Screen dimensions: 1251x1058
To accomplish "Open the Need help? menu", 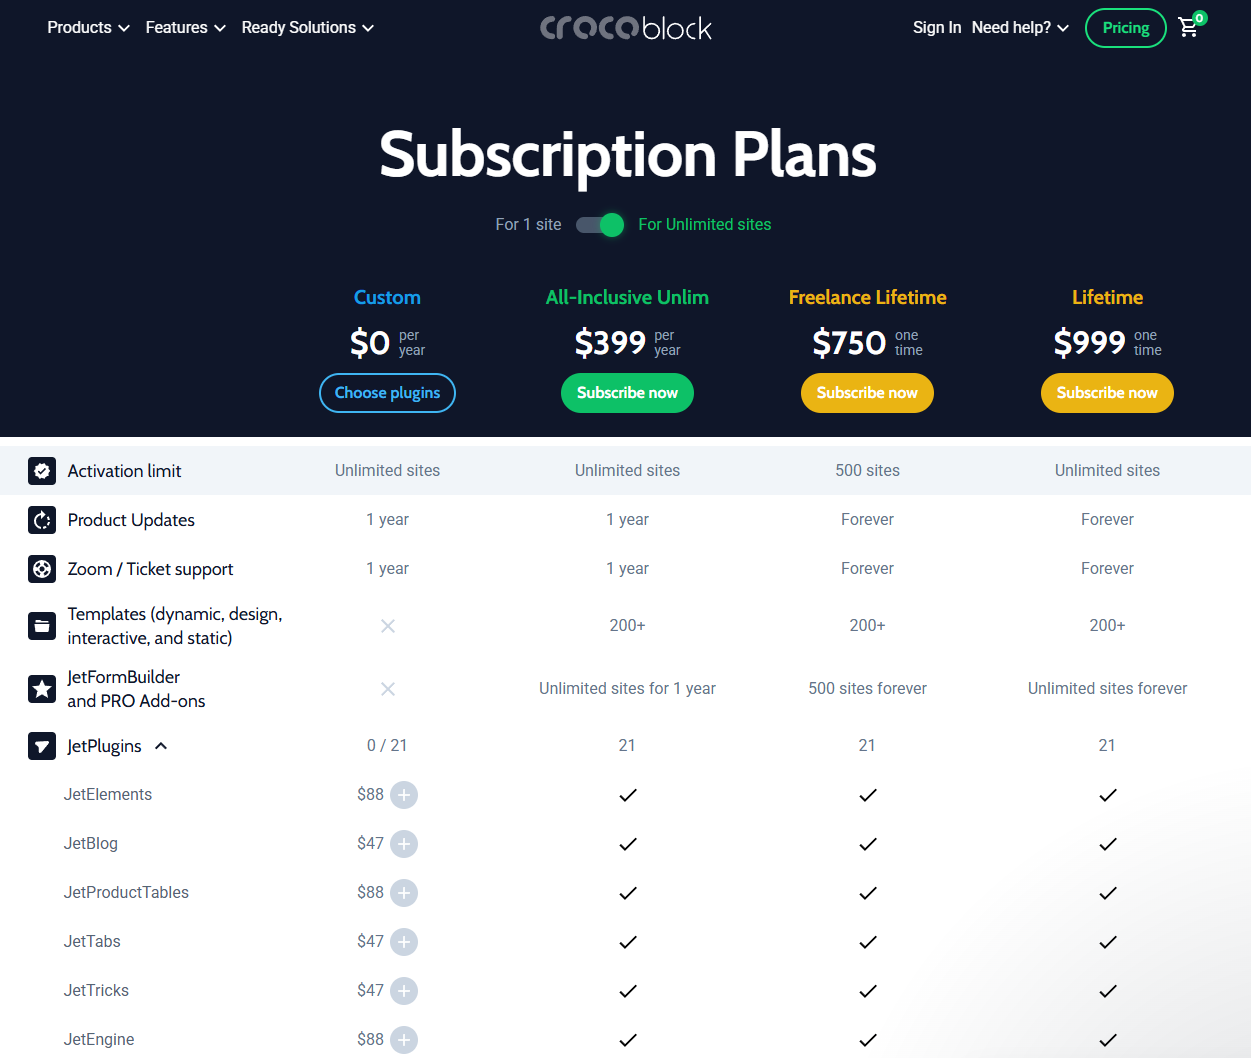I will [1020, 28].
